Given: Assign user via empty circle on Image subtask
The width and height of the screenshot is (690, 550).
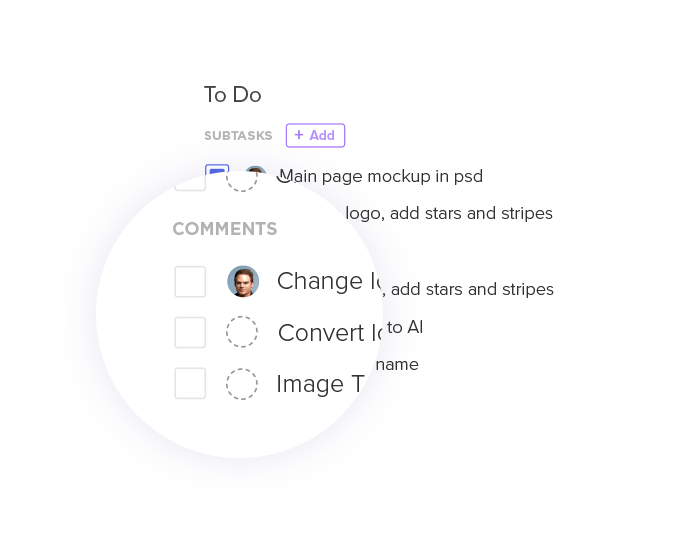Looking at the screenshot, I should (242, 384).
